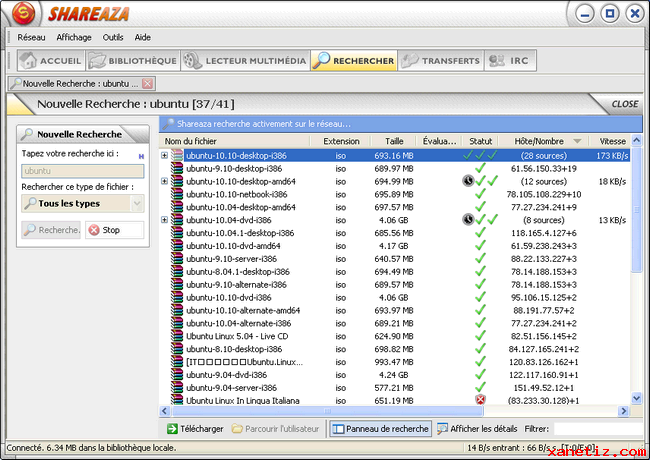Click archive icon for ubuntu-8.04.1-desktop-i386

[177, 271]
